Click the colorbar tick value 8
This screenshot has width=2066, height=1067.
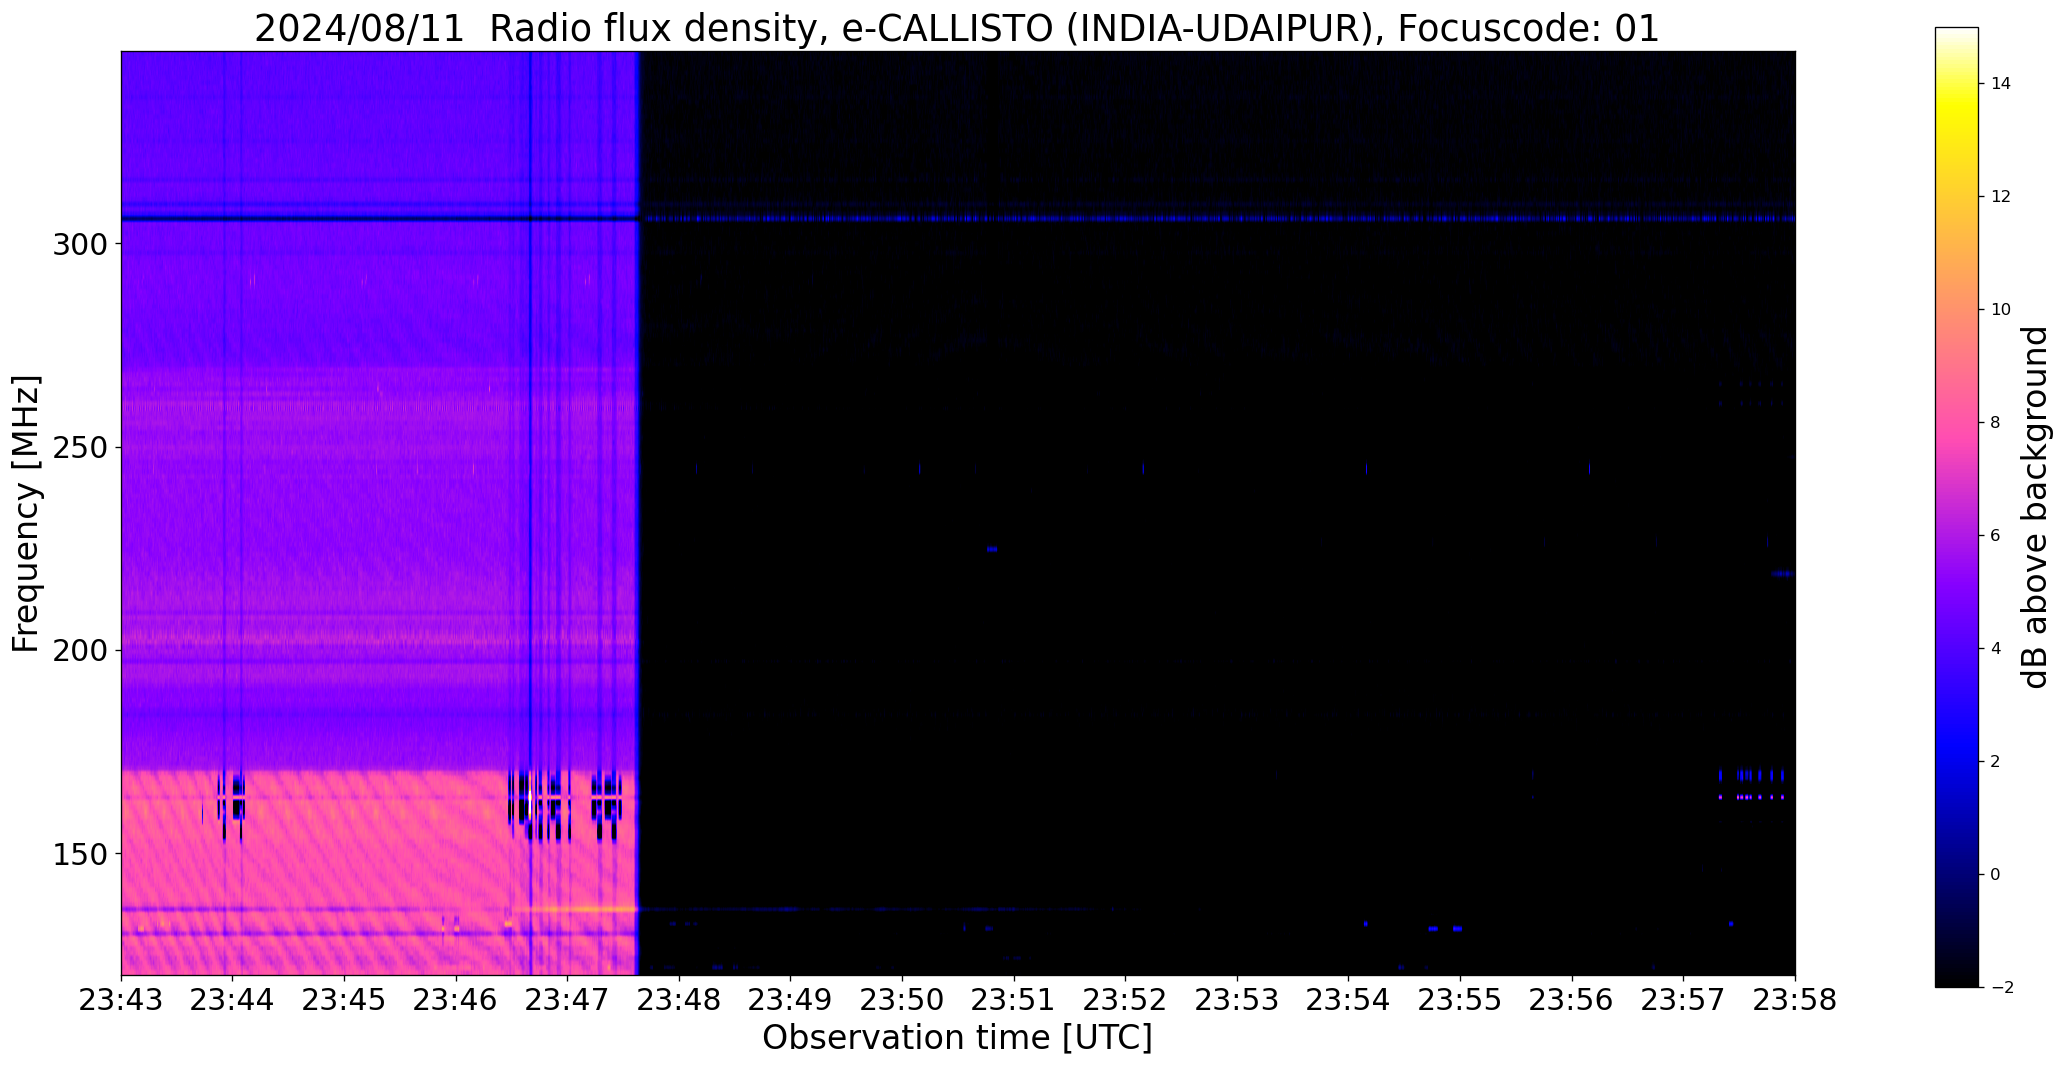(x=1996, y=422)
